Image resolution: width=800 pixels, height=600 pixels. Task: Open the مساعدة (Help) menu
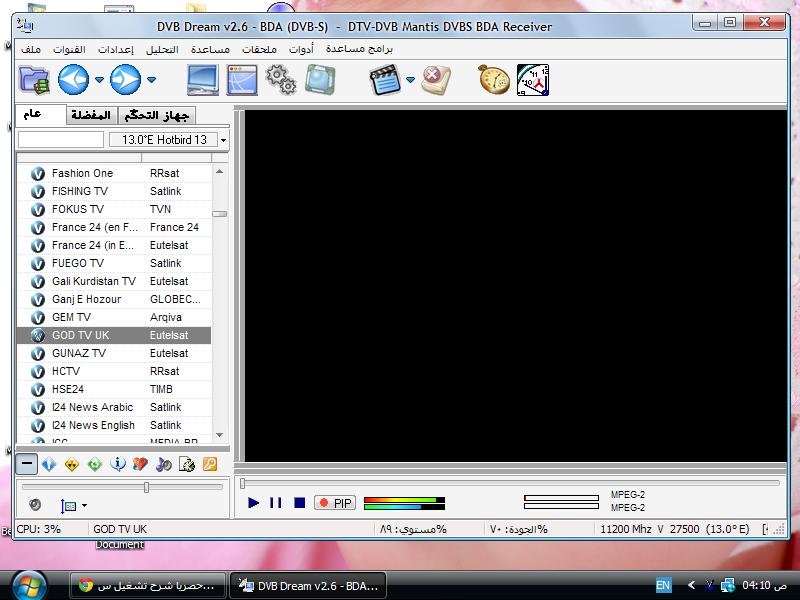pos(210,49)
